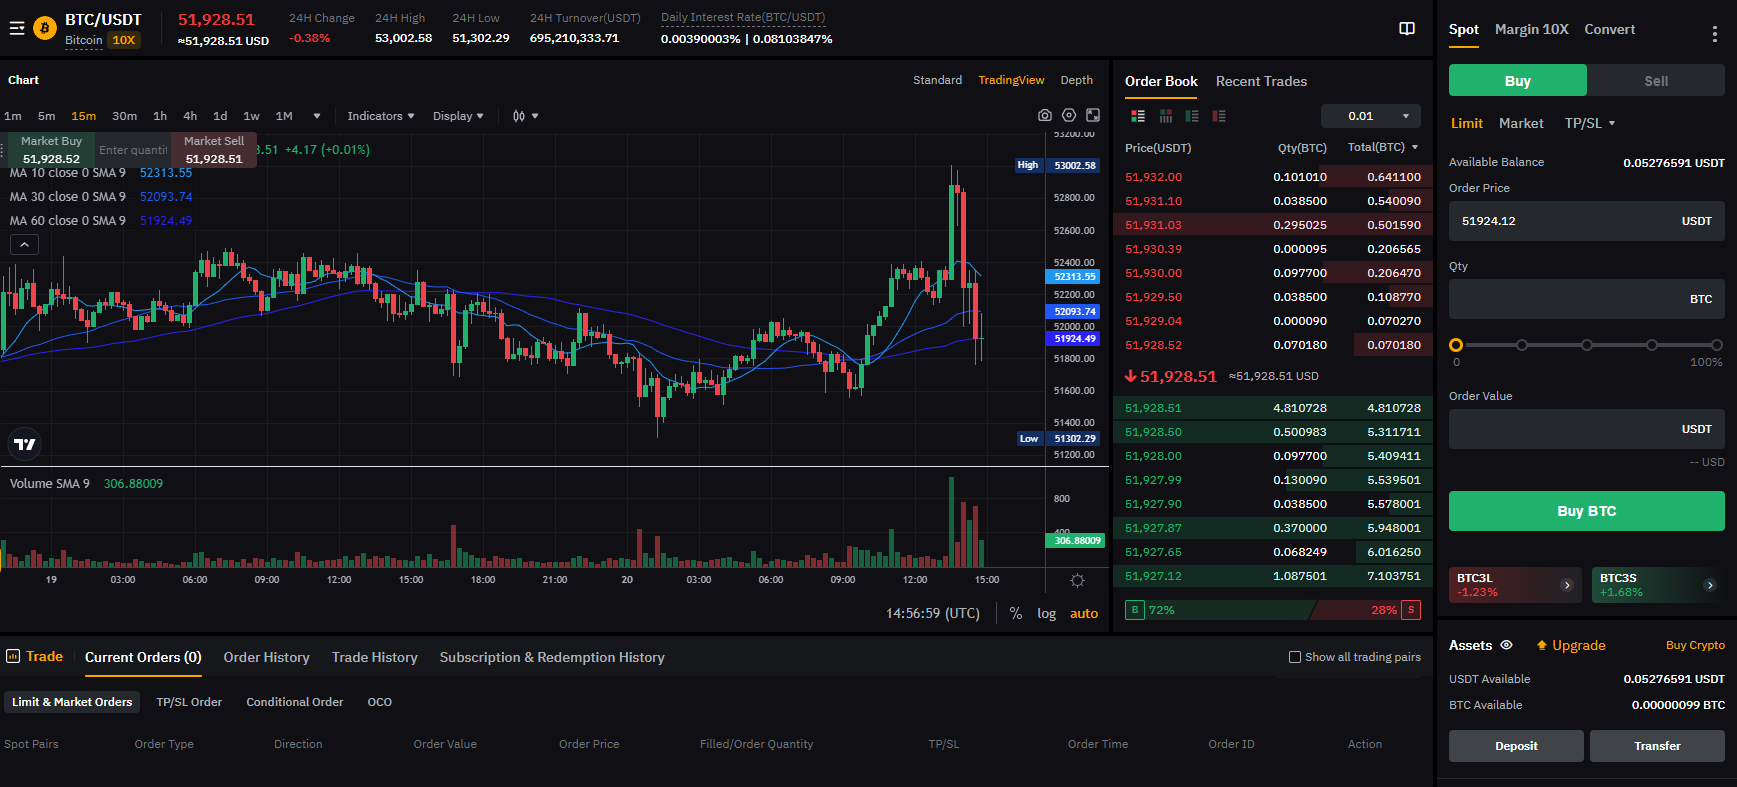Click the Market Buy quick button
The height and width of the screenshot is (787, 1737).
point(51,150)
